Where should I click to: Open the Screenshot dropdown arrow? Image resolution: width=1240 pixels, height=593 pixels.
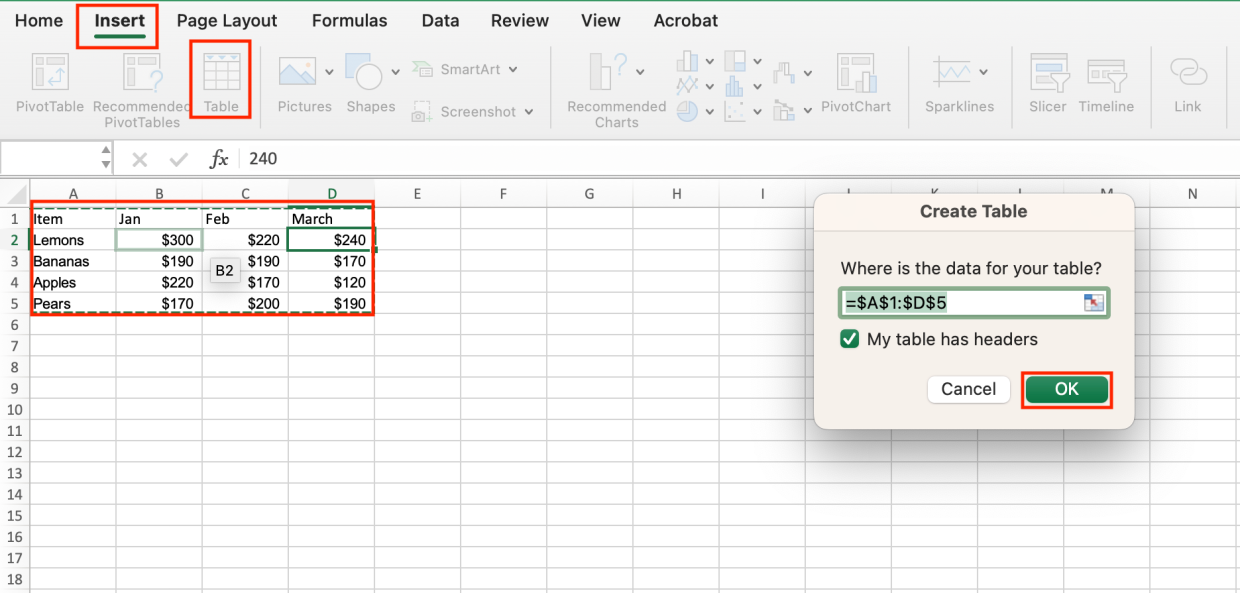tap(528, 112)
